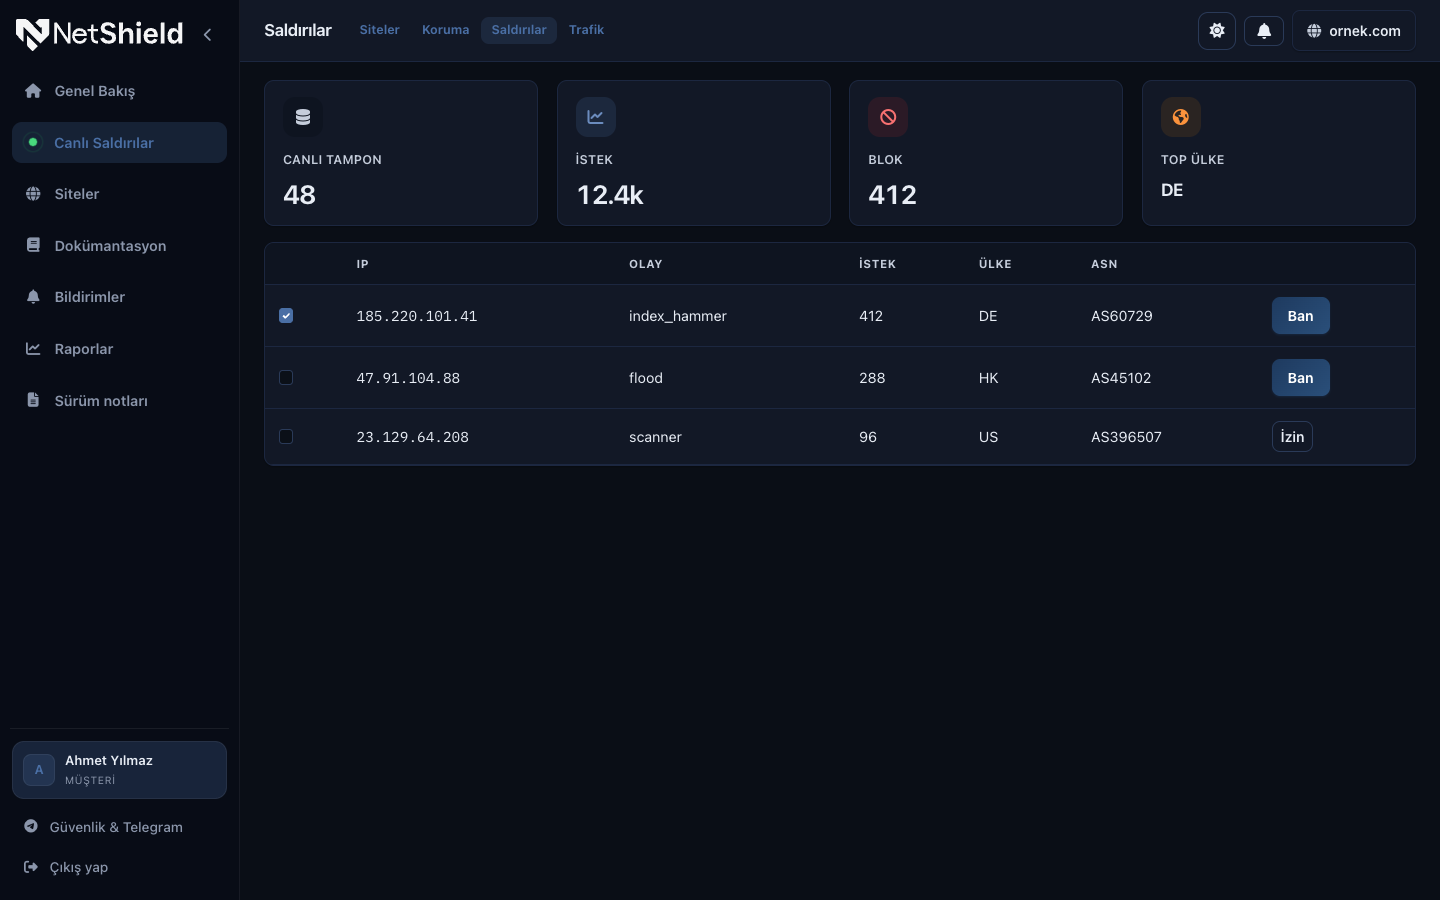This screenshot has width=1440, height=900.
Task: Ban the flood attacker 47.91.104.88
Action: pyautogui.click(x=1301, y=378)
